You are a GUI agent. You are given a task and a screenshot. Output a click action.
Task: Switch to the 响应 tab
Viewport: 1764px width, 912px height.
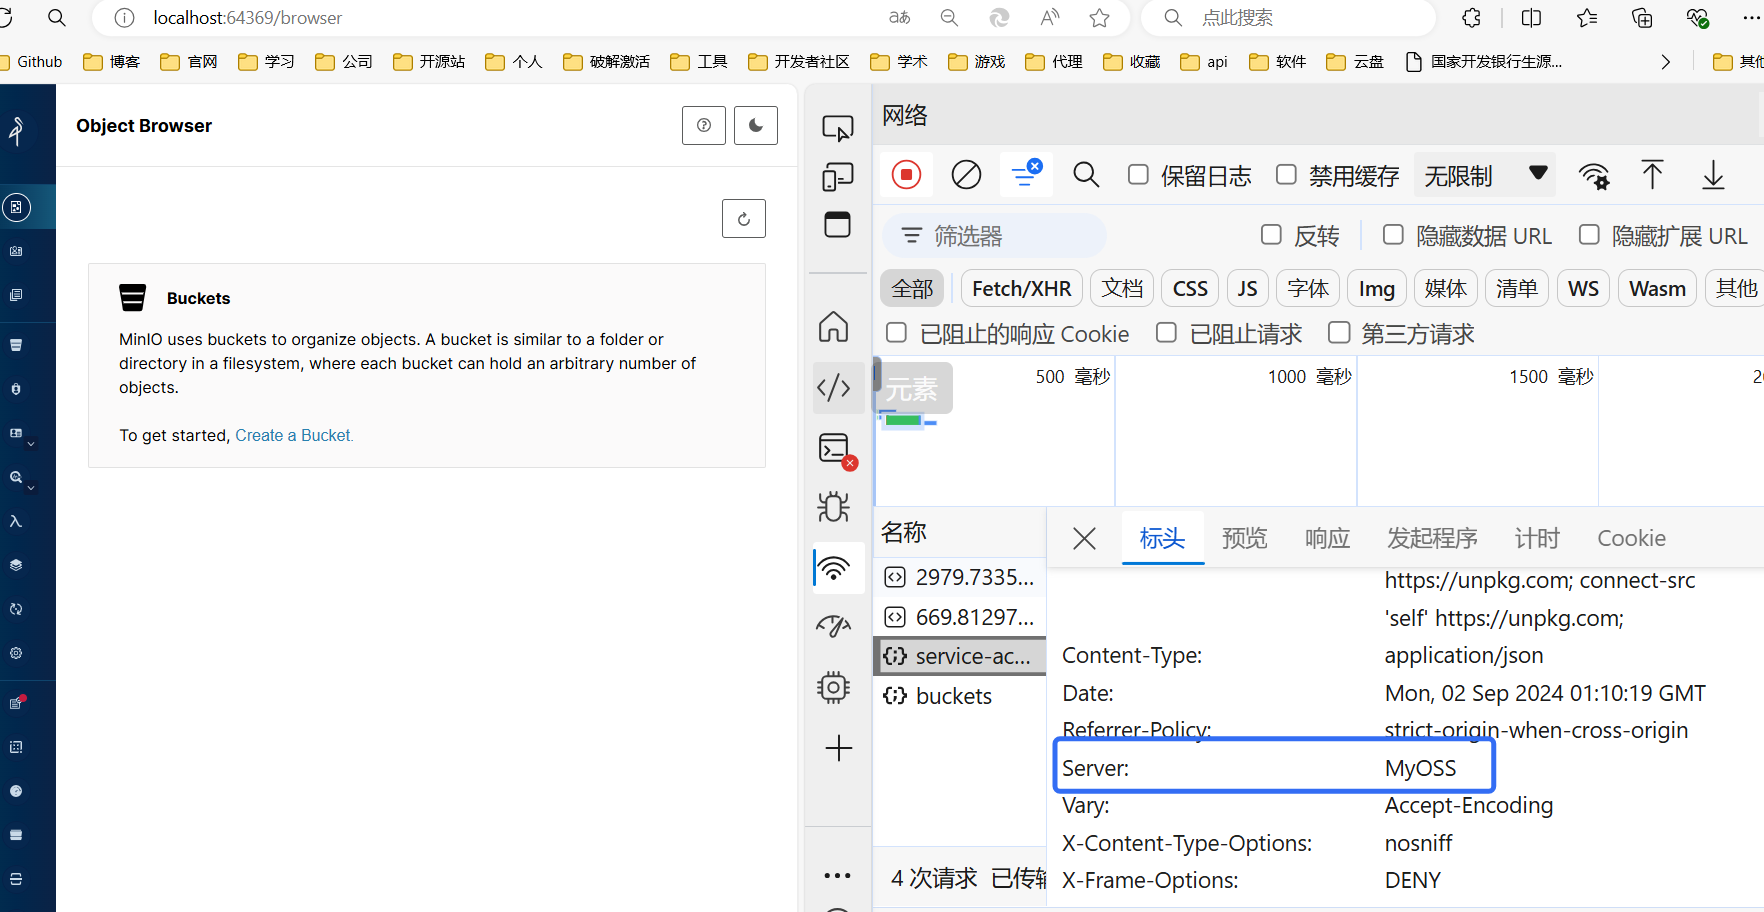(1328, 539)
